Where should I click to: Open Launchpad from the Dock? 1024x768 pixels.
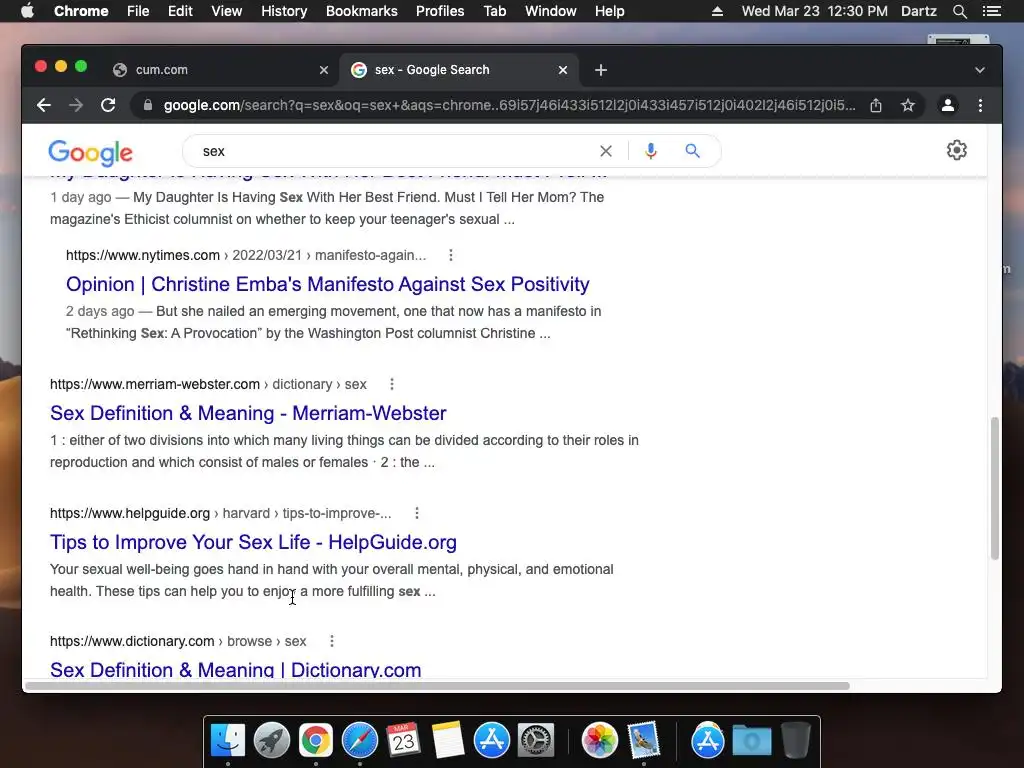click(272, 741)
